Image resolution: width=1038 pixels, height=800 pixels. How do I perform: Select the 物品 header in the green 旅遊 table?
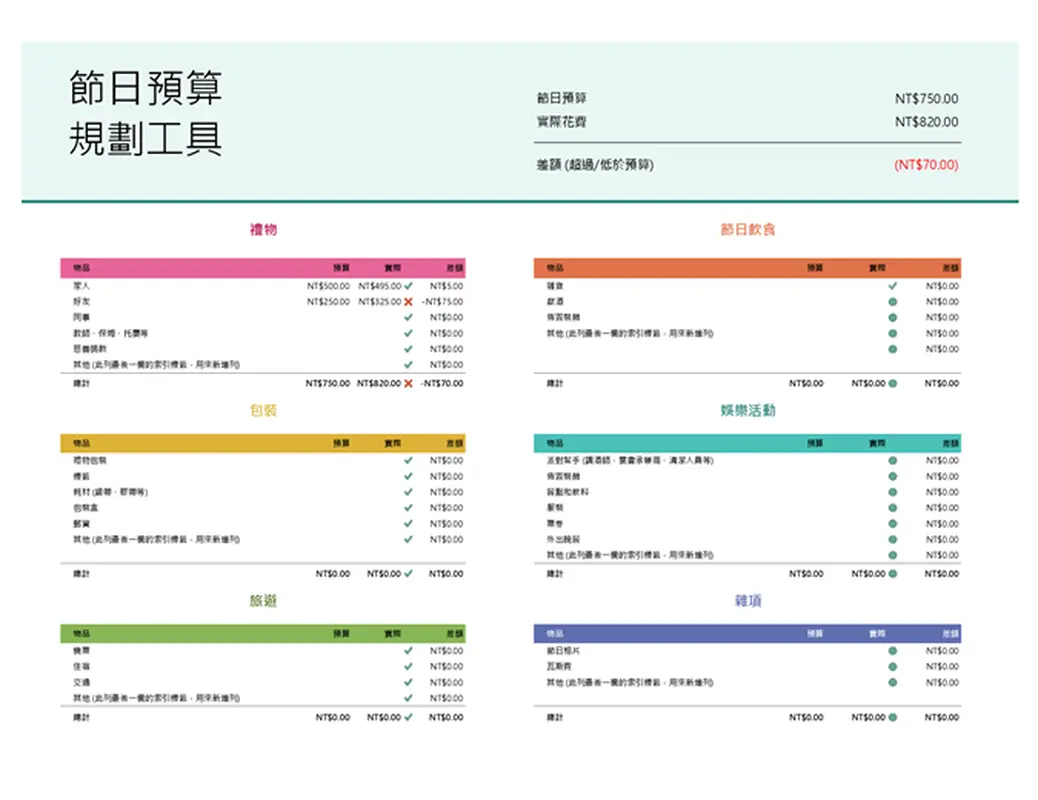[x=81, y=634]
